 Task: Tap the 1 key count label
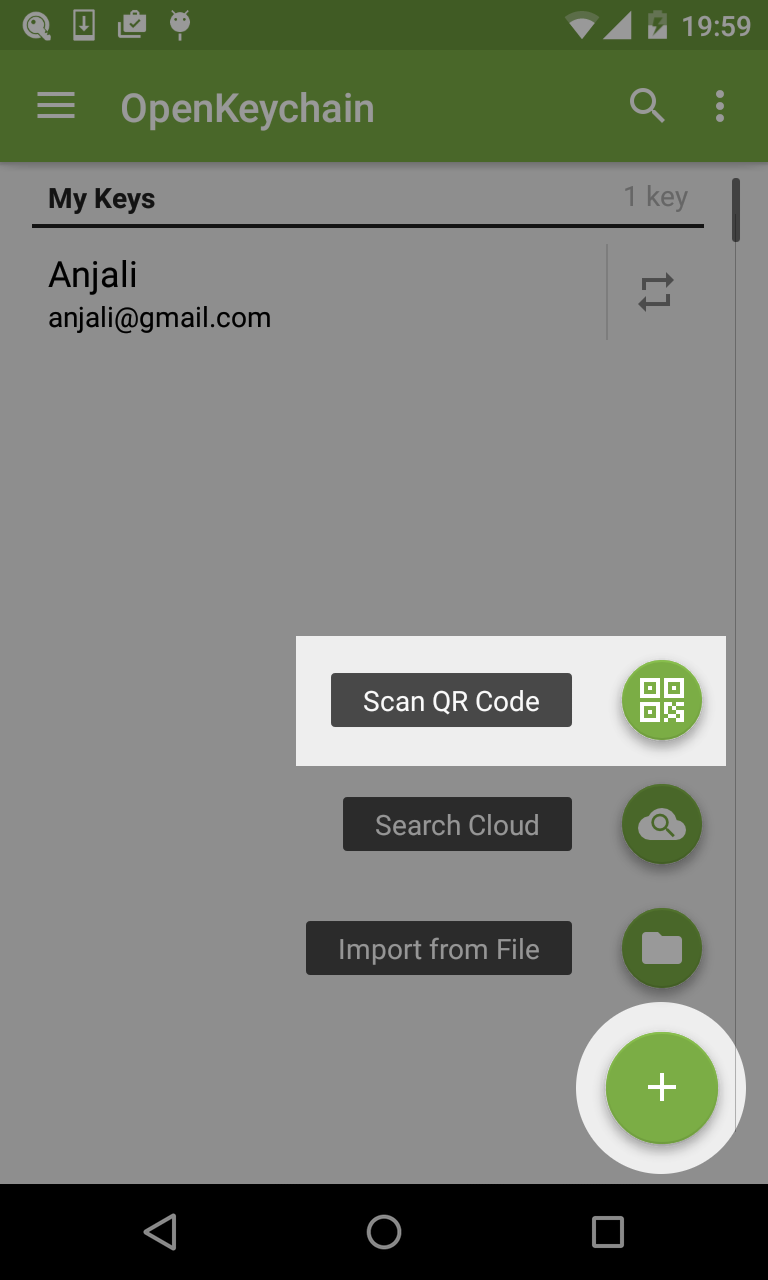pos(656,196)
